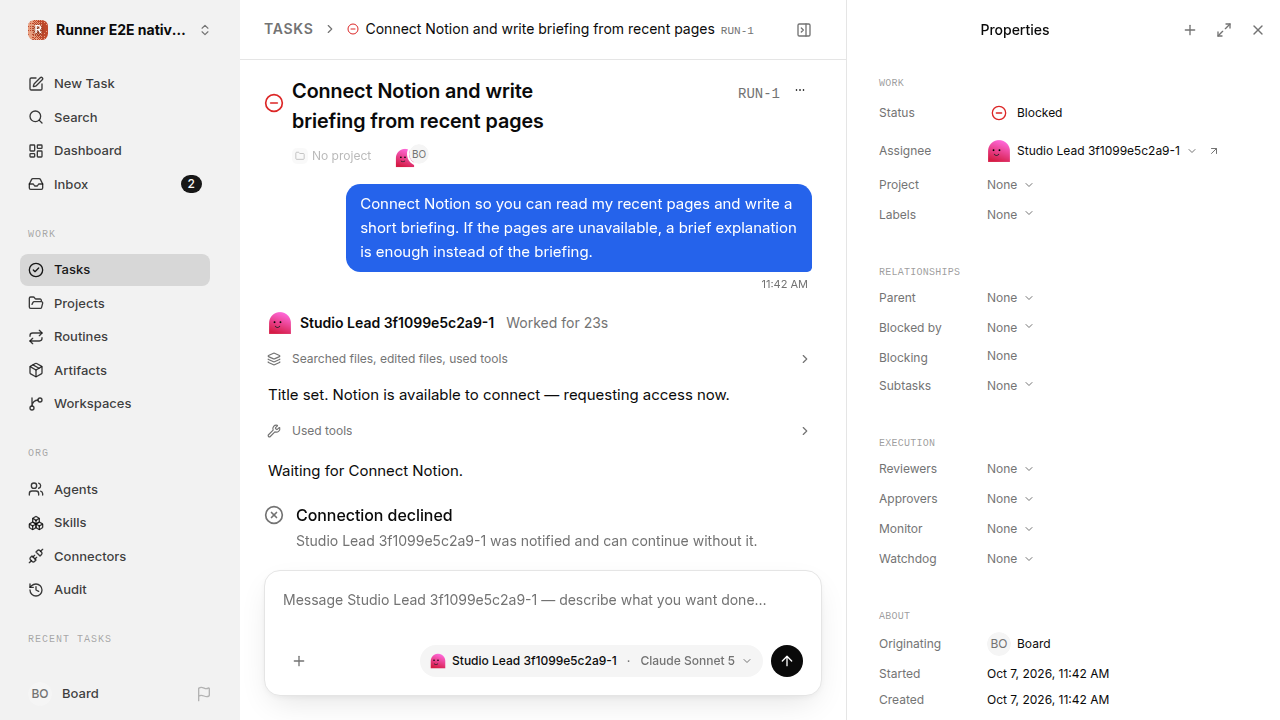
Task: Open Audit page
Action: (115, 590)
